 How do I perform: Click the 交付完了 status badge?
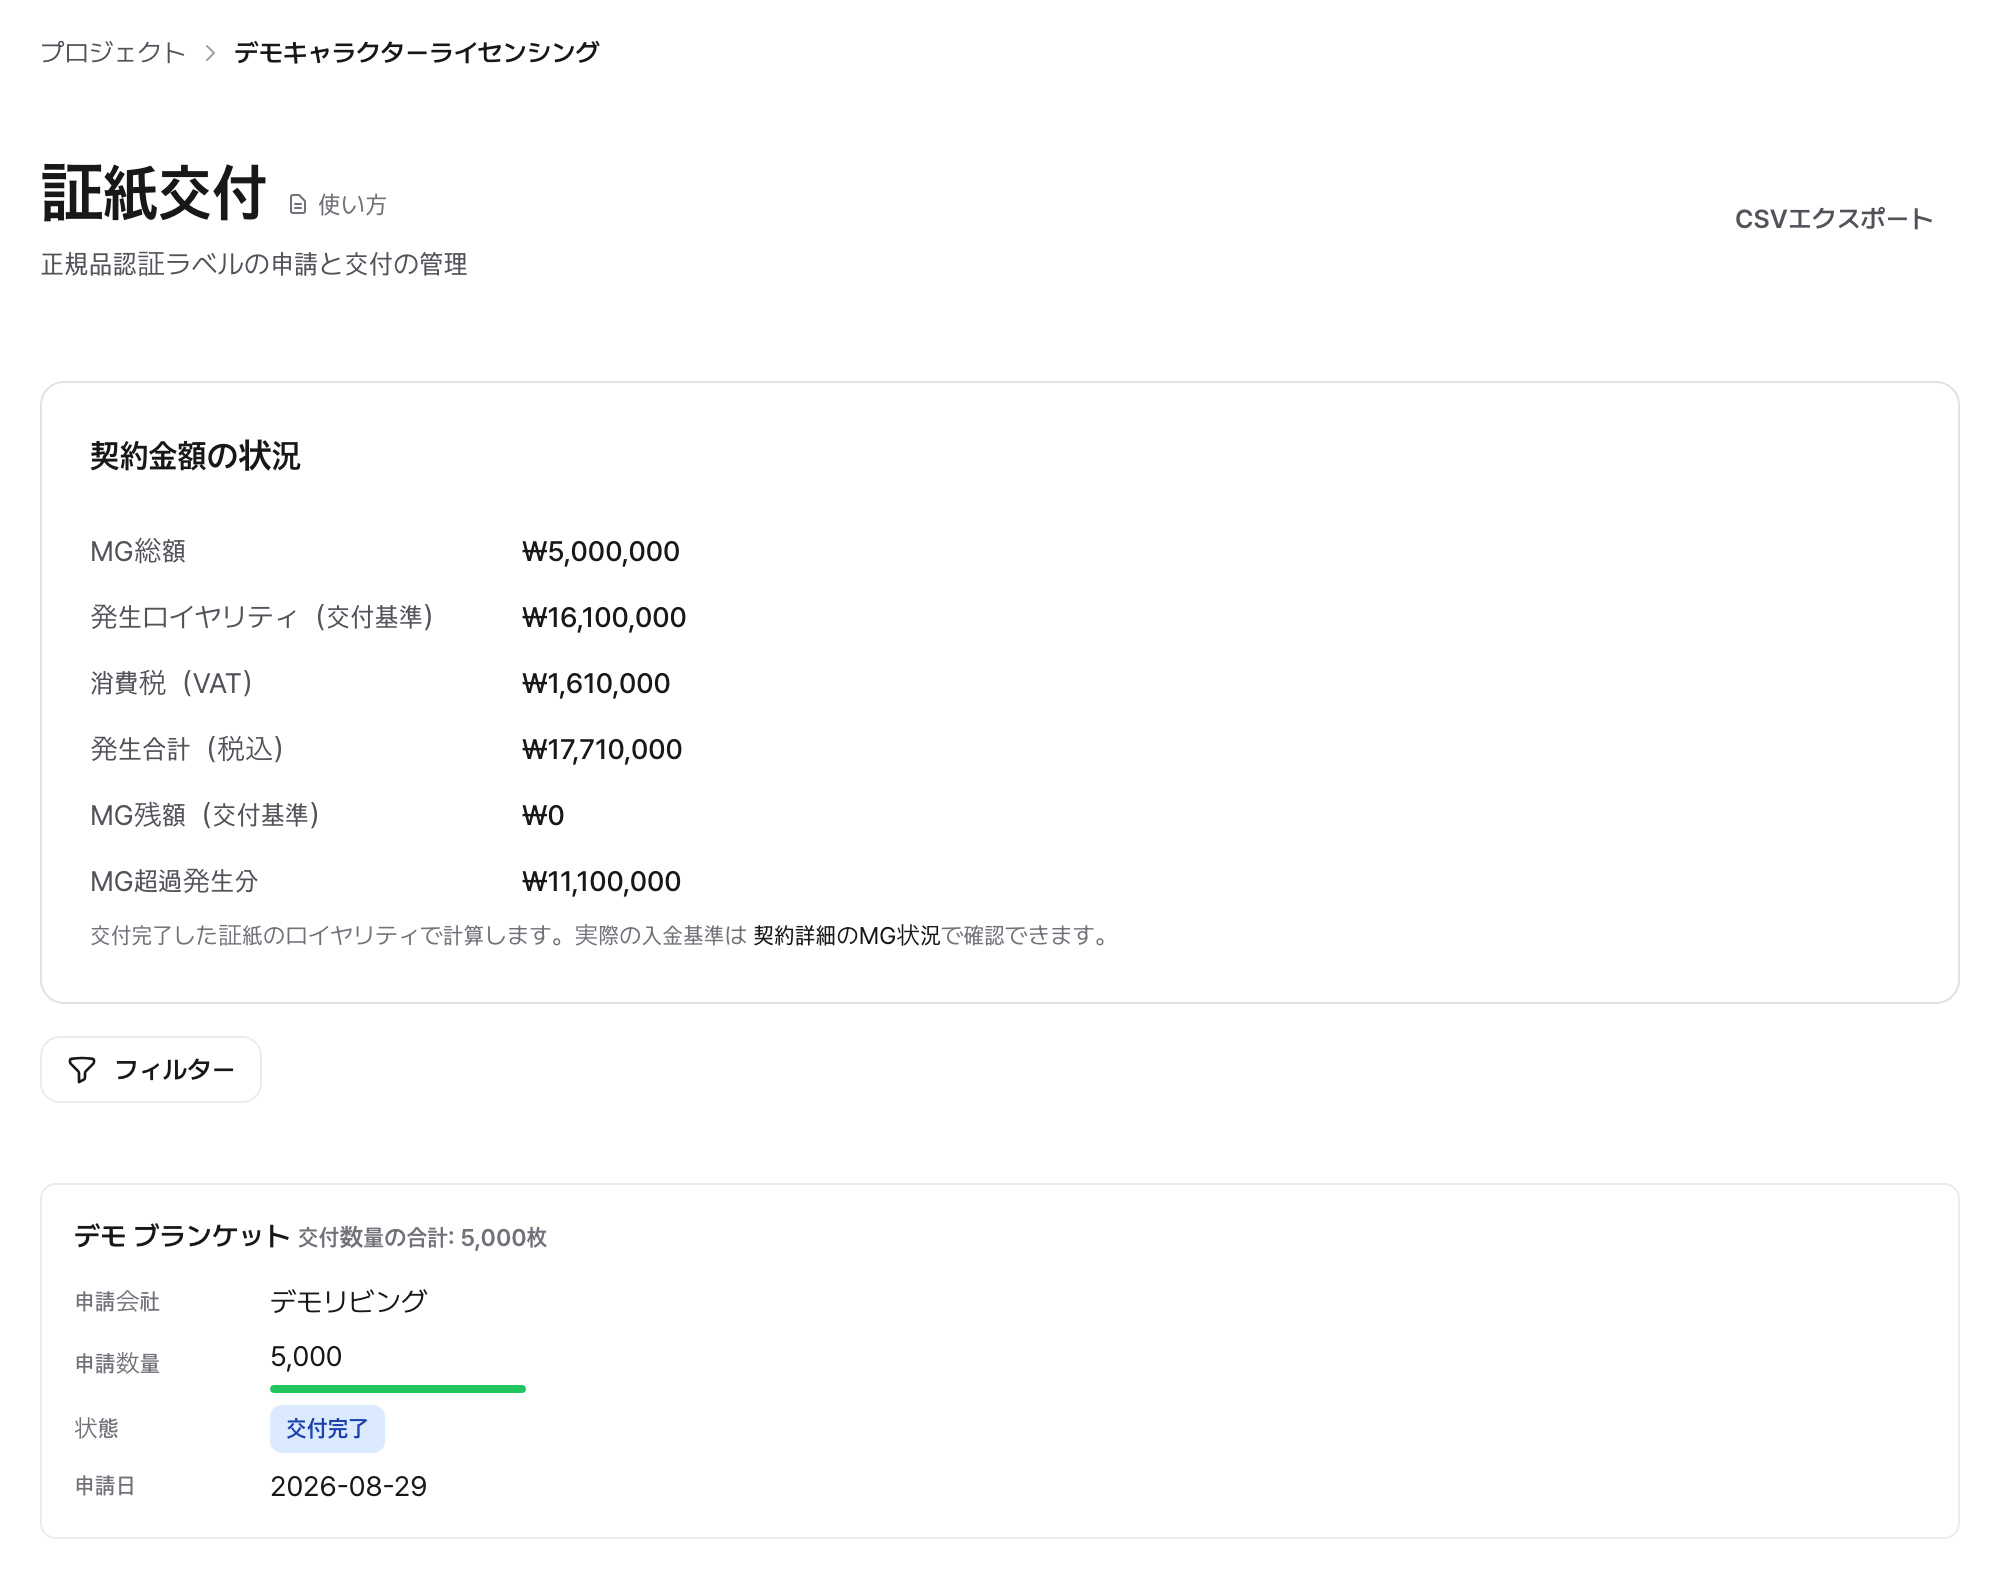(327, 1428)
